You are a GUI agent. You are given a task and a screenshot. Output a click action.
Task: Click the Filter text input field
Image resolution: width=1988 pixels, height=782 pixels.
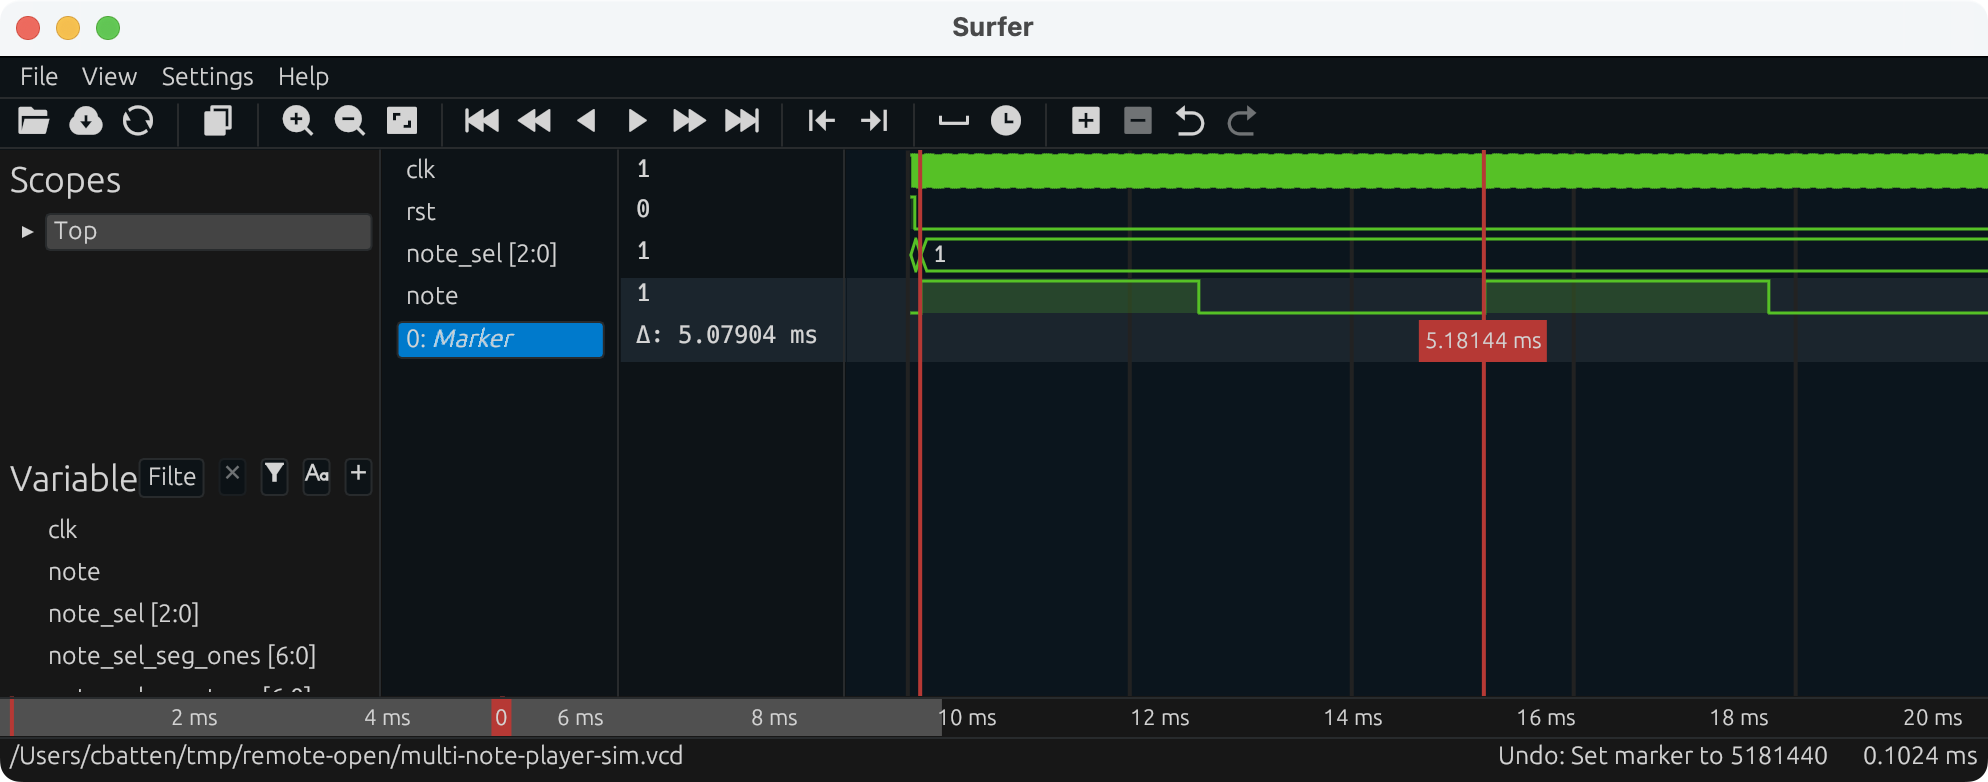coord(172,477)
